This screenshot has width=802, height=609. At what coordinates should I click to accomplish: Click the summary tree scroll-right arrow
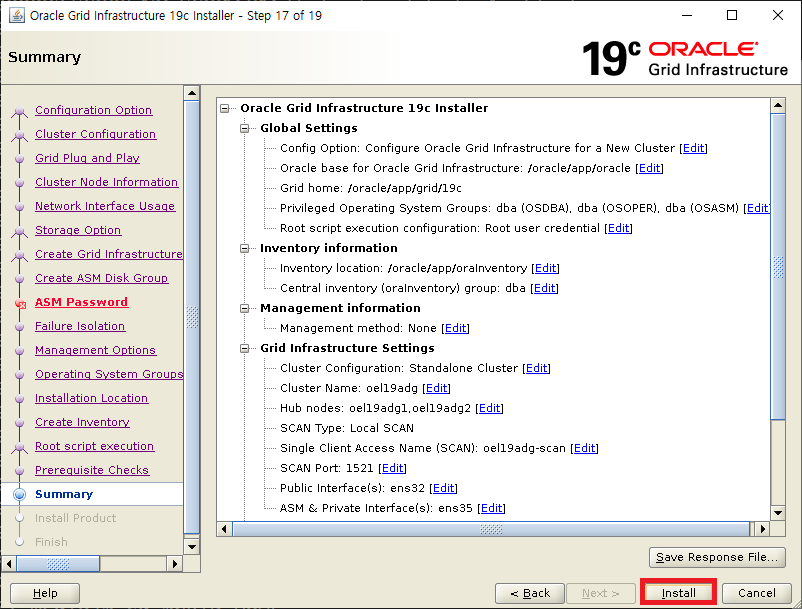(x=763, y=529)
